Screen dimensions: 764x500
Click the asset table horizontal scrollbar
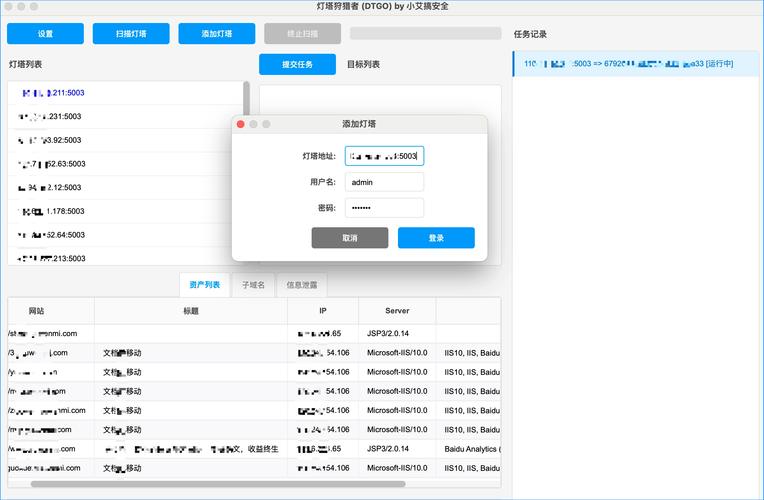point(218,484)
